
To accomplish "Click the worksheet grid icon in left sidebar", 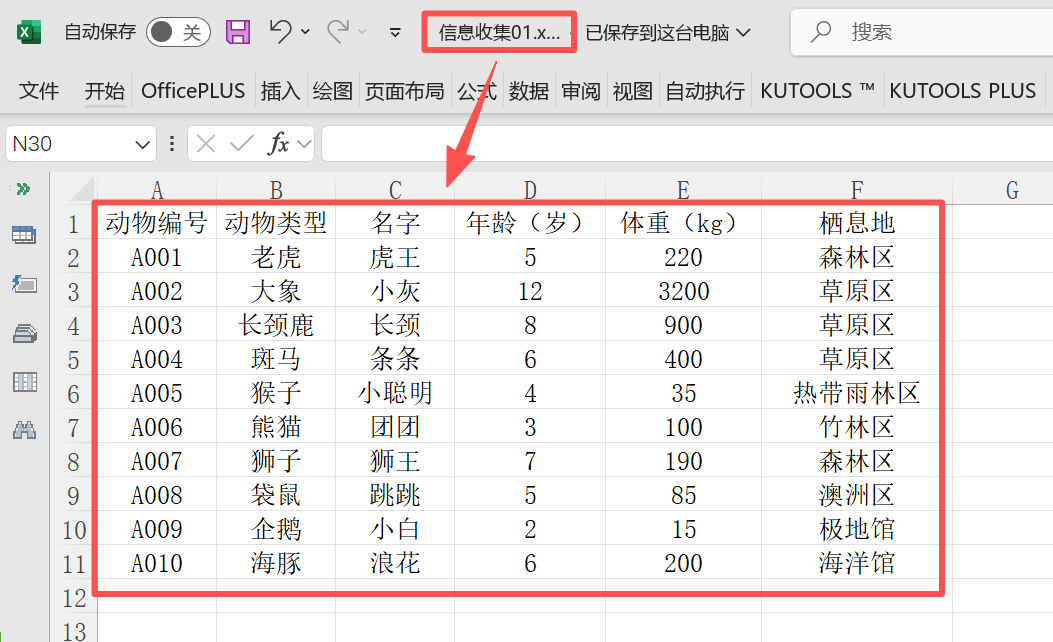I will [x=22, y=235].
